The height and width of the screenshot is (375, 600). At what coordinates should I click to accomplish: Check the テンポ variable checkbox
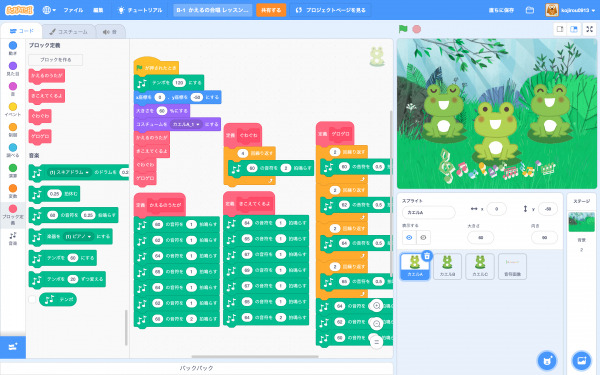33,299
